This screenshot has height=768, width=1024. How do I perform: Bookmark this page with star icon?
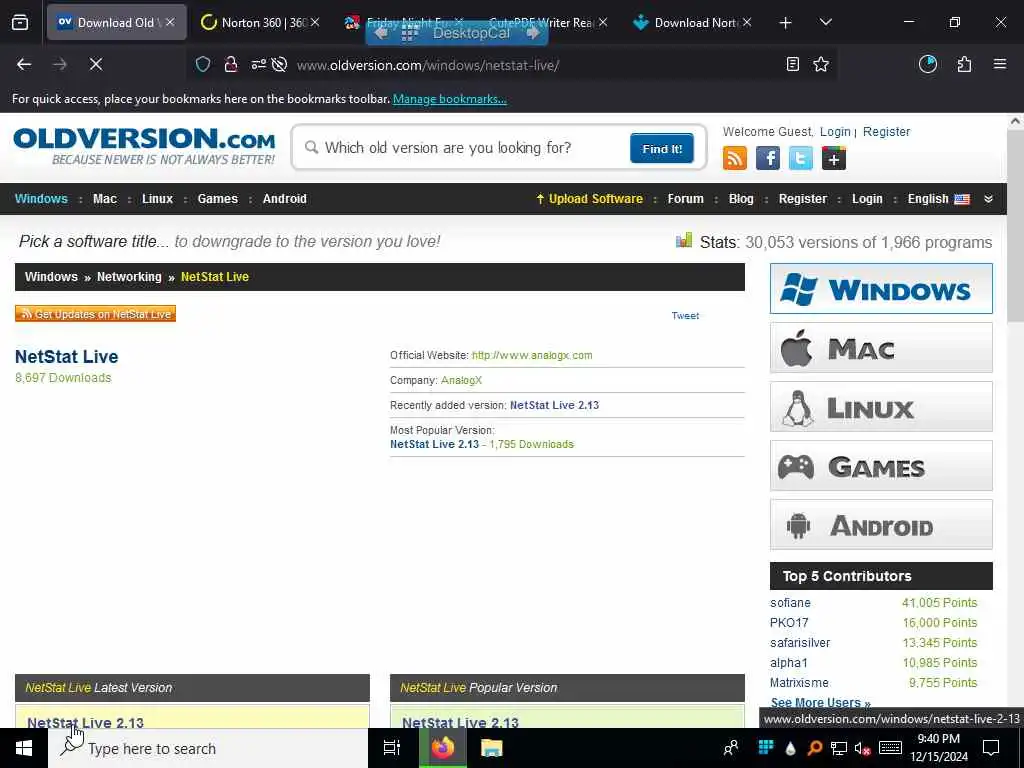tap(821, 64)
